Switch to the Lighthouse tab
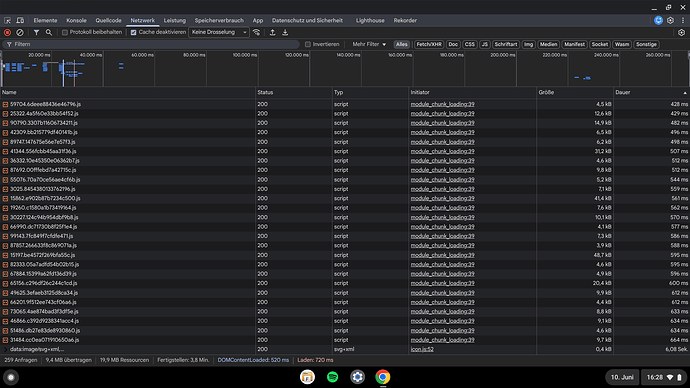Screen dimensions: 690x388 coord(370,21)
